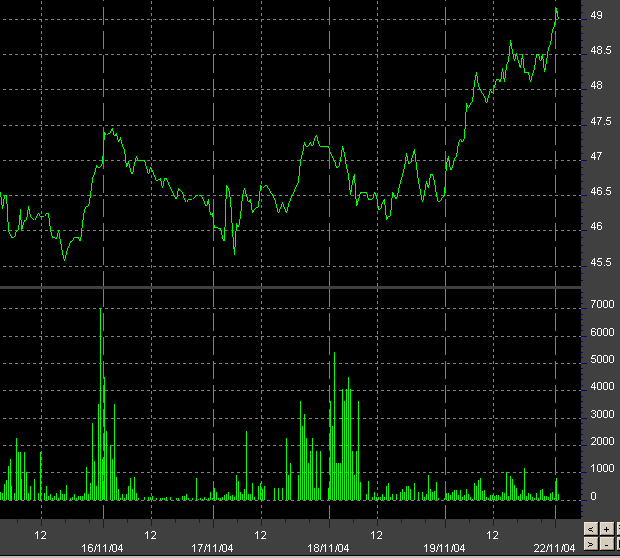The image size is (620, 558).
Task: Zoom in using the "+" button
Action: (606, 528)
